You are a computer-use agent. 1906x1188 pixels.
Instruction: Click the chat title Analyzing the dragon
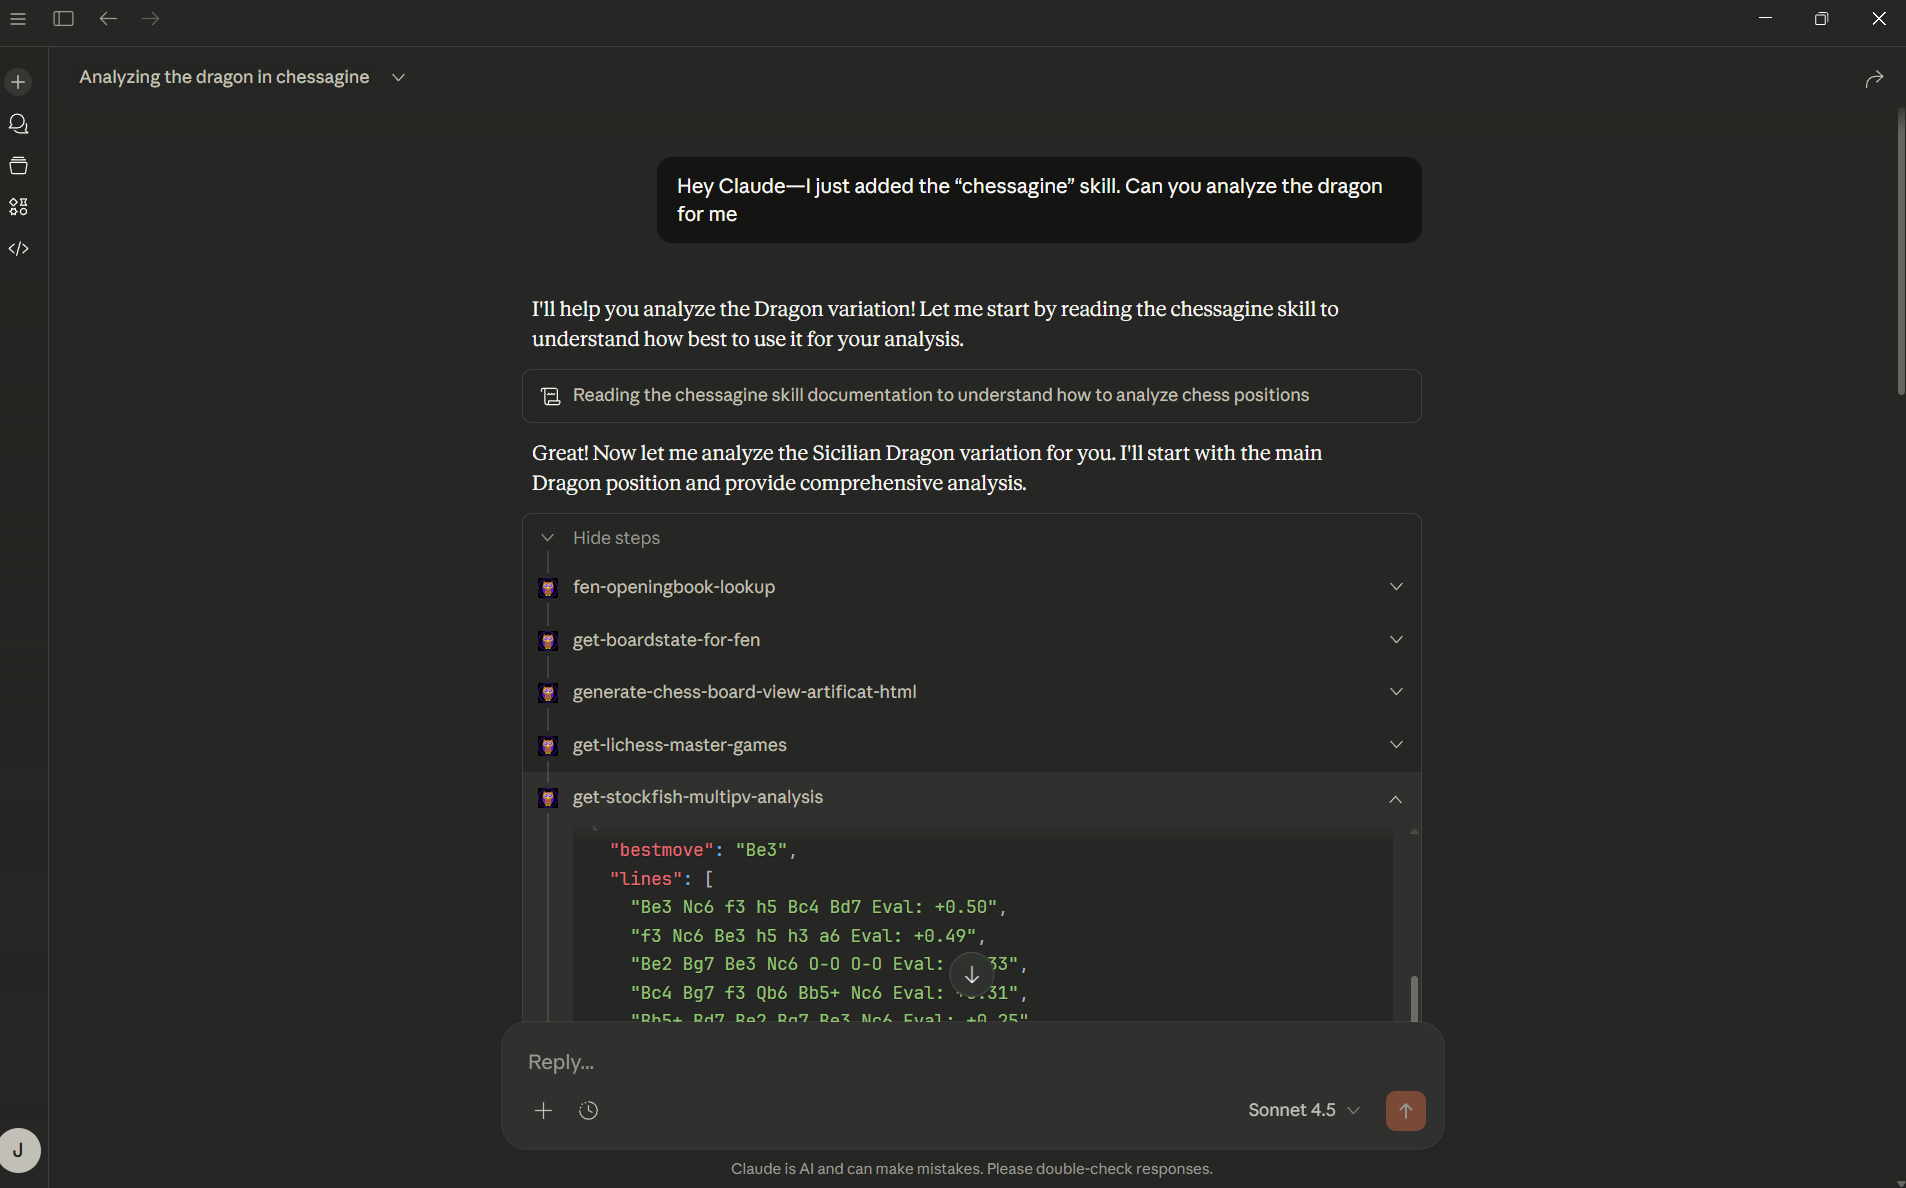[224, 77]
